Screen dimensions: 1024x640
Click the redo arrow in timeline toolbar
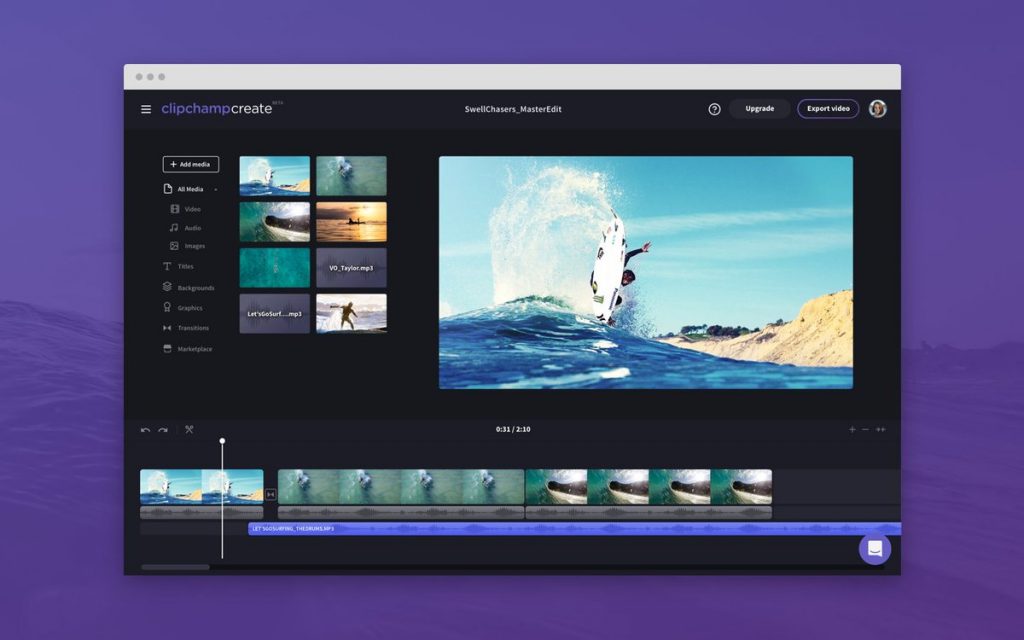(x=163, y=430)
